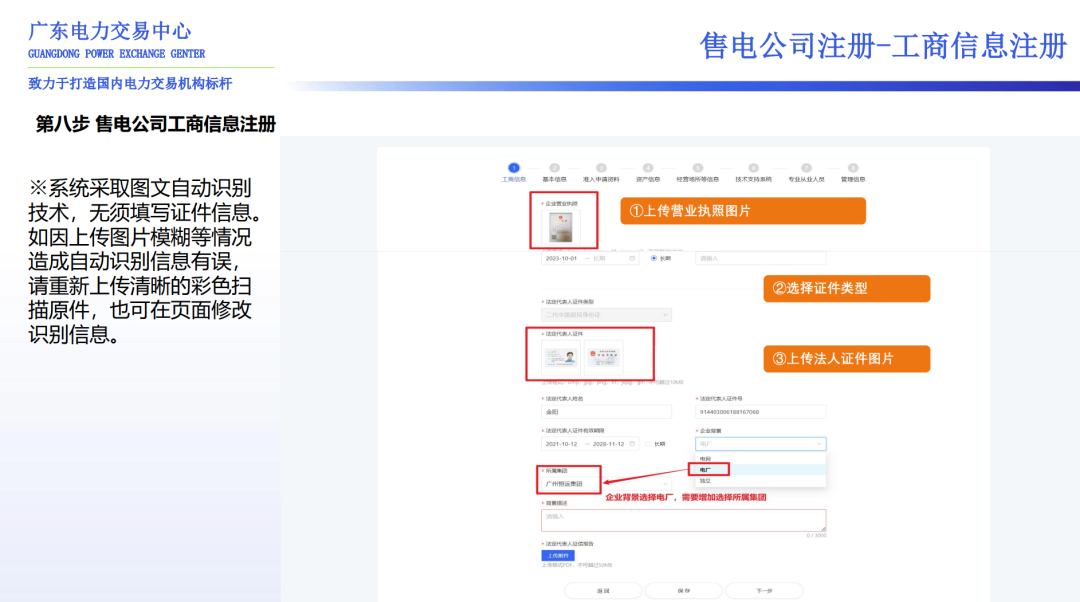Select the 工商信息 step icon
The height and width of the screenshot is (602, 1080).
(513, 166)
